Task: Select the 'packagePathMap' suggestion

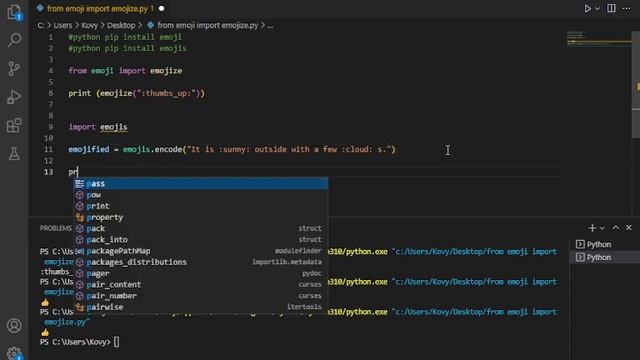Action: point(200,251)
